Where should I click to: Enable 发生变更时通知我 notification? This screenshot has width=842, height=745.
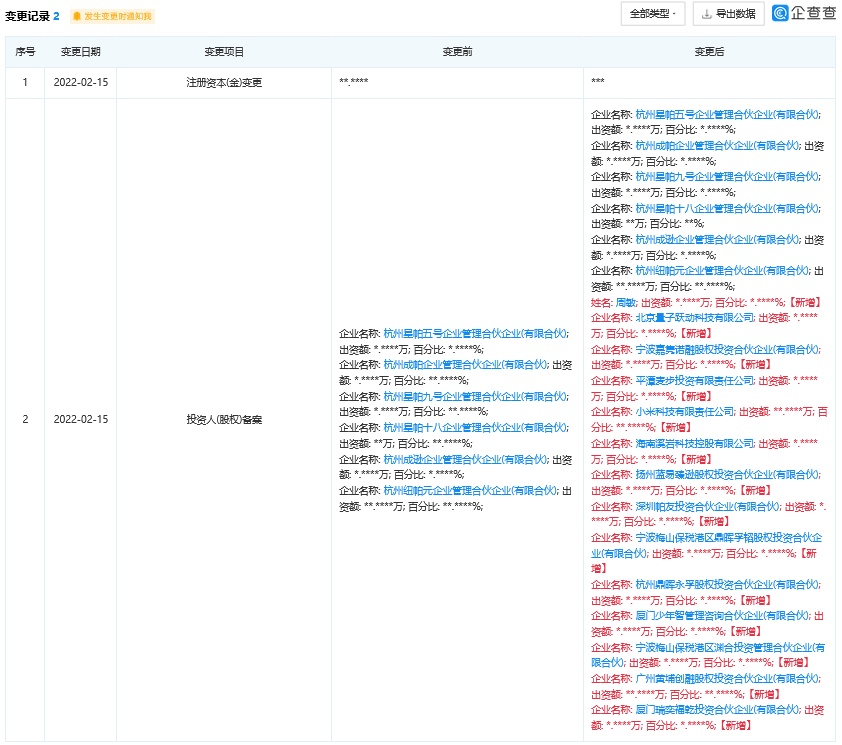pos(118,17)
